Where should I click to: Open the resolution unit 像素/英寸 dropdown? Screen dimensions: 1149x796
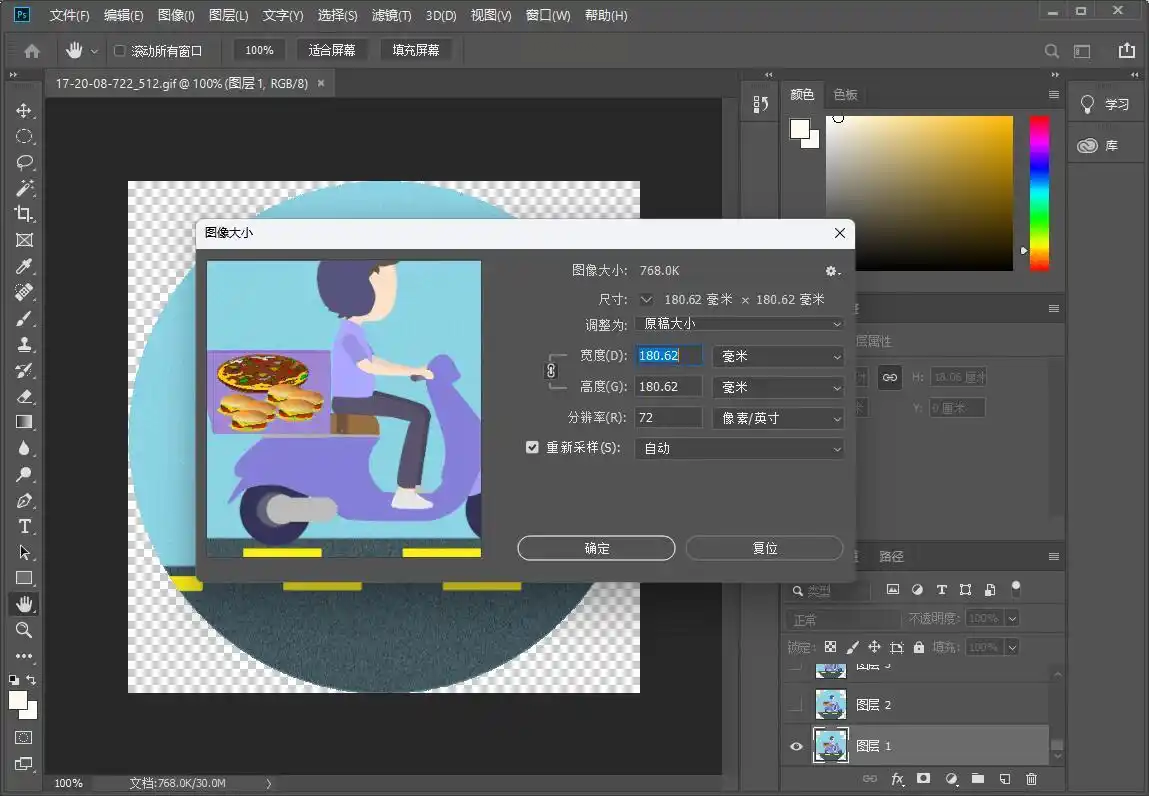point(778,418)
